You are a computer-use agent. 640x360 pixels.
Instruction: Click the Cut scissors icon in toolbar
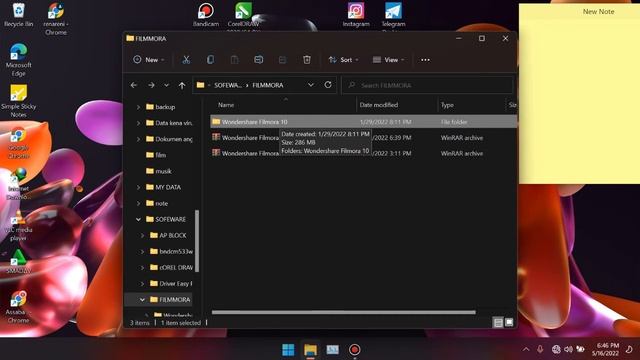pos(186,60)
